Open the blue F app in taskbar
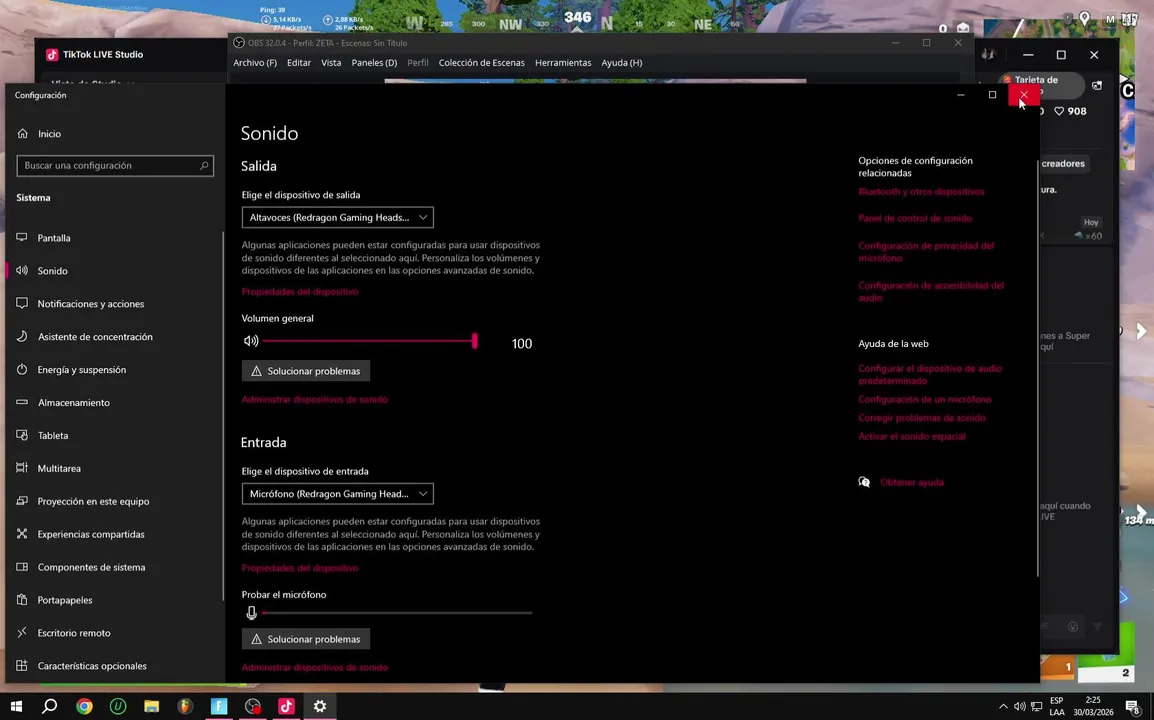 point(219,706)
